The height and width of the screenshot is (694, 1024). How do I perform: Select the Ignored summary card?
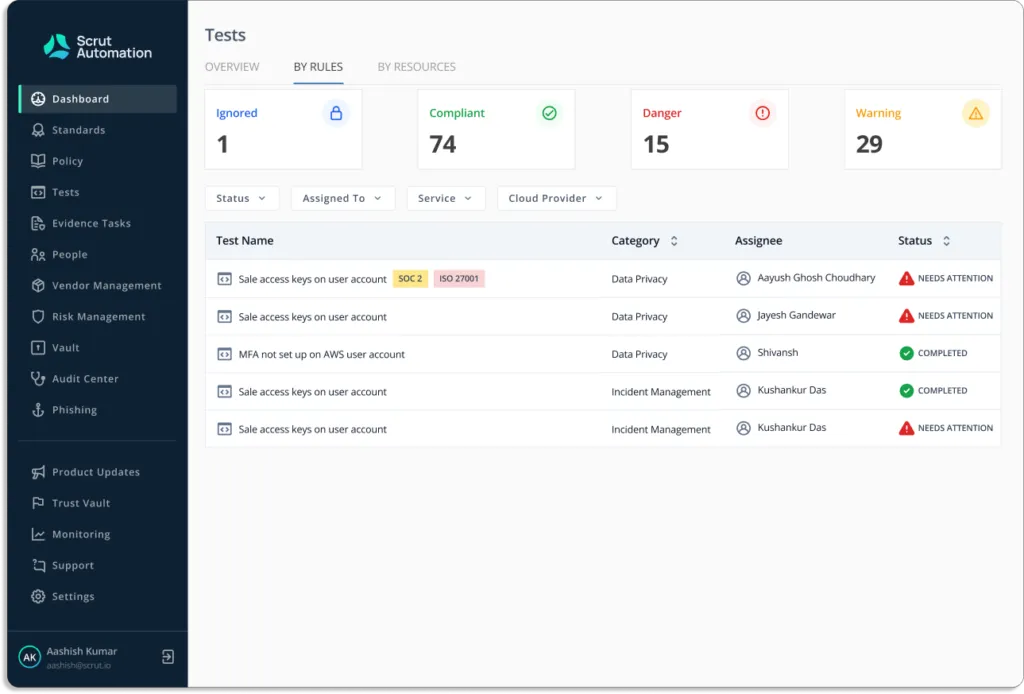coord(283,129)
